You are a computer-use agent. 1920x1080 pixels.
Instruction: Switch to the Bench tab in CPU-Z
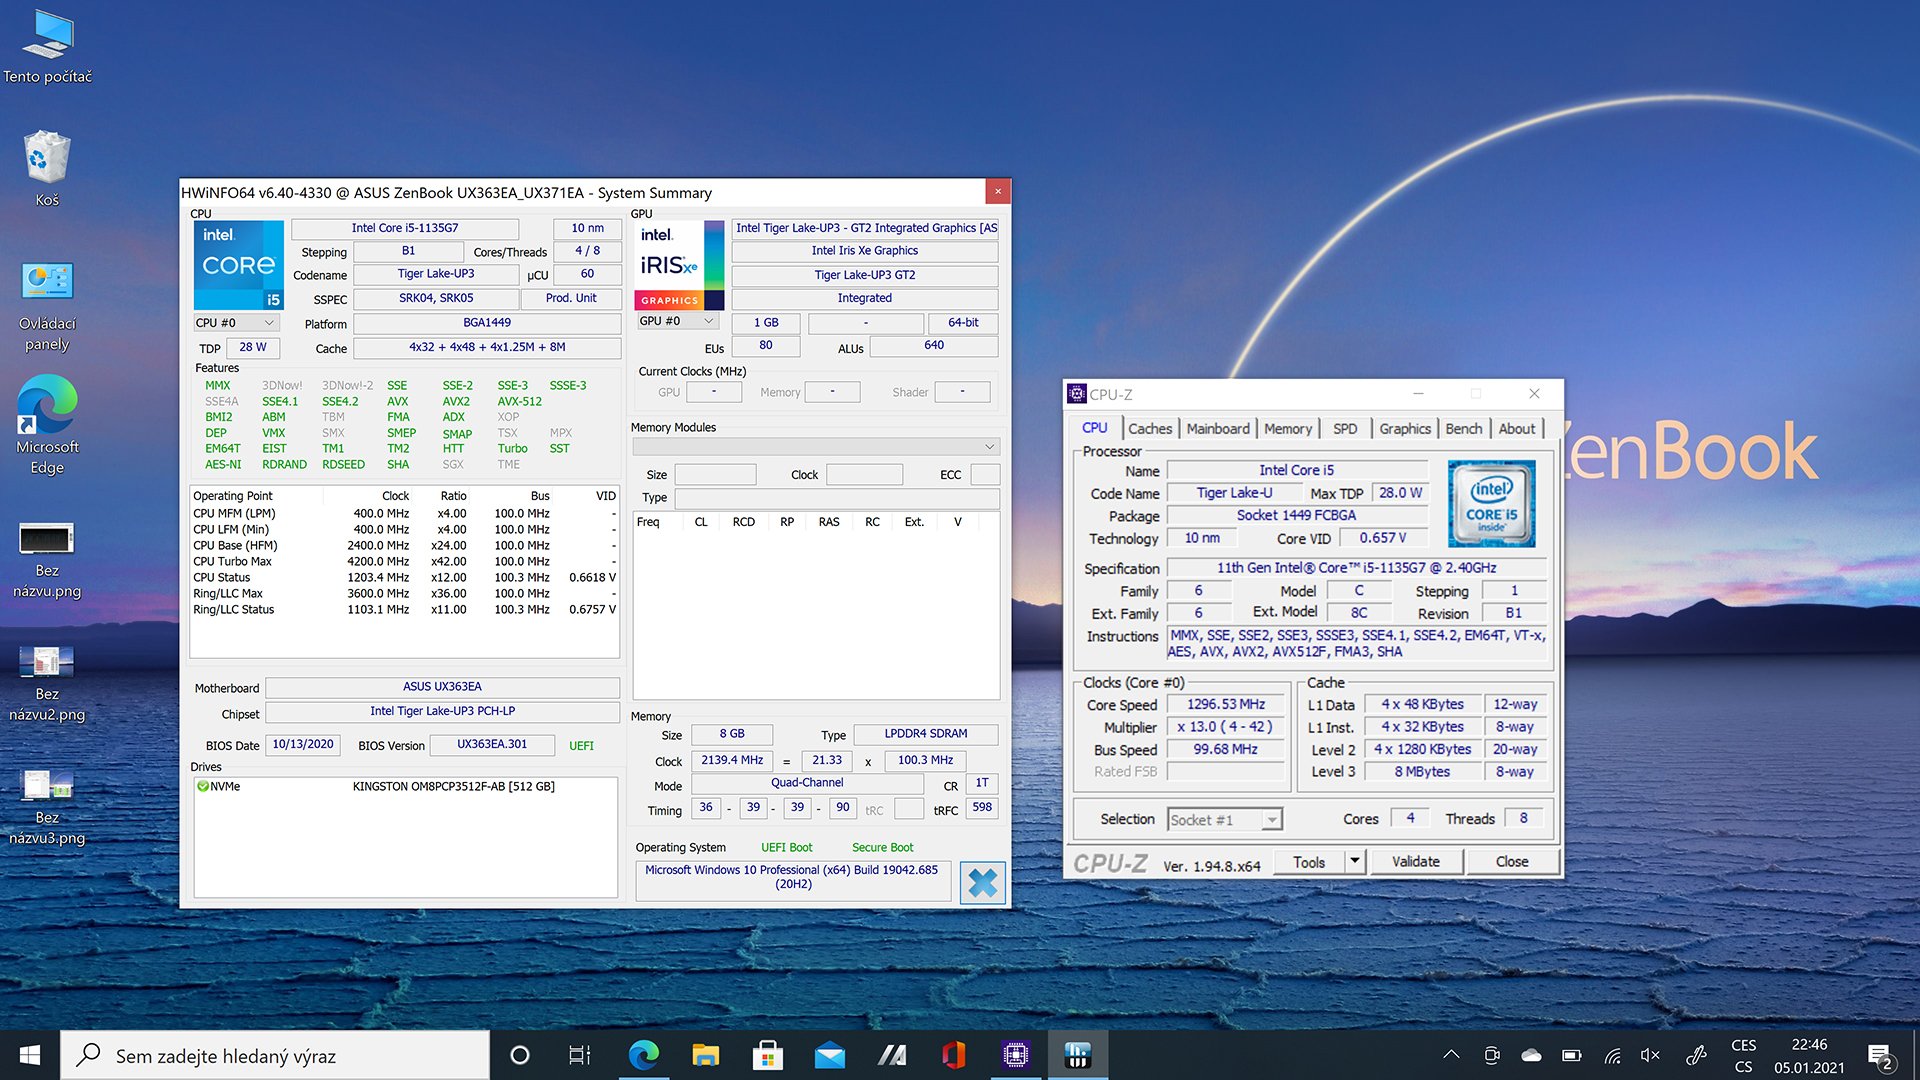1463,429
